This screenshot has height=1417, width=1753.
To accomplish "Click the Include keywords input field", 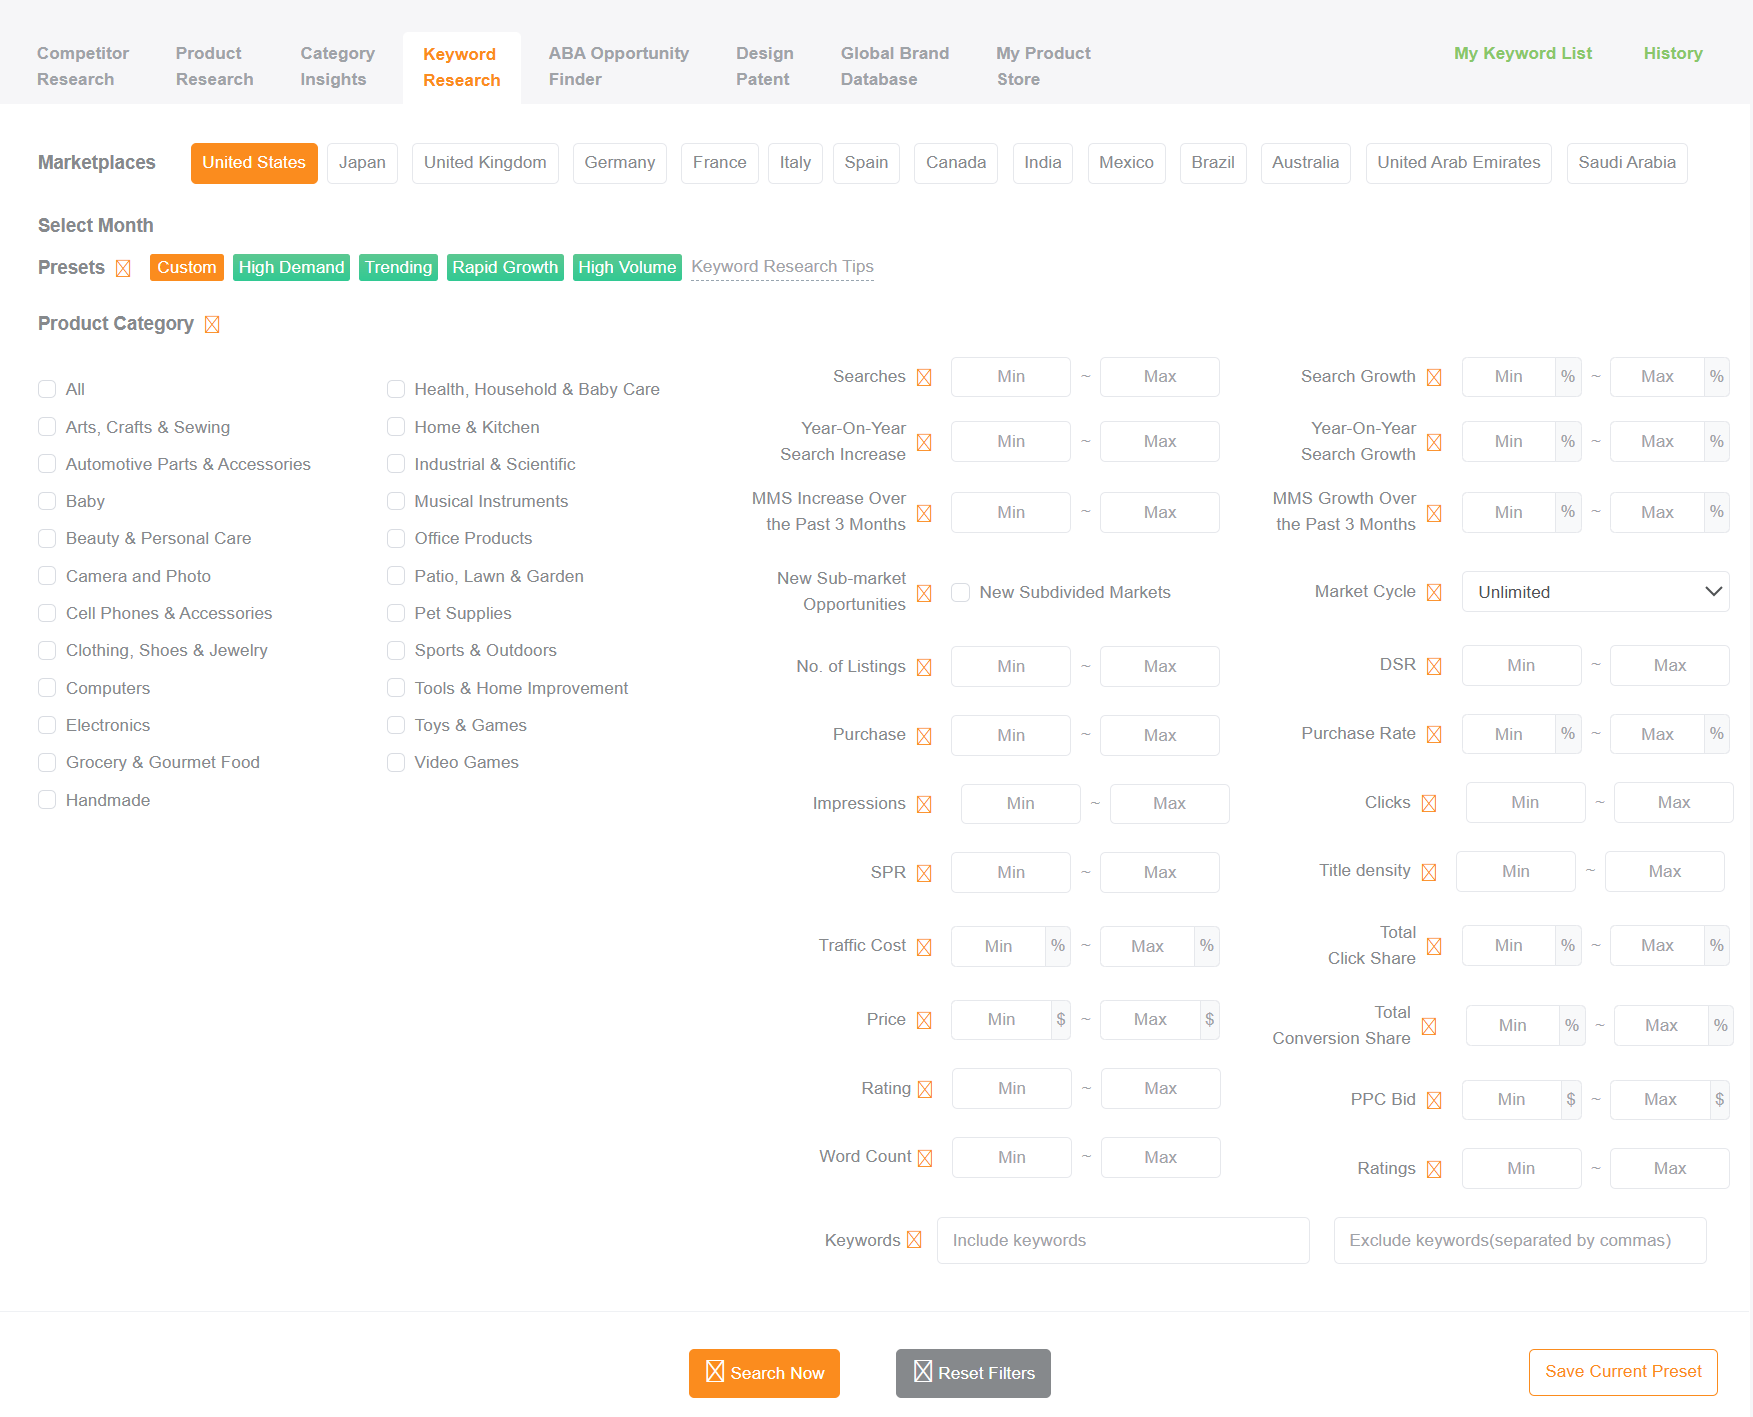I will click(x=1122, y=1240).
